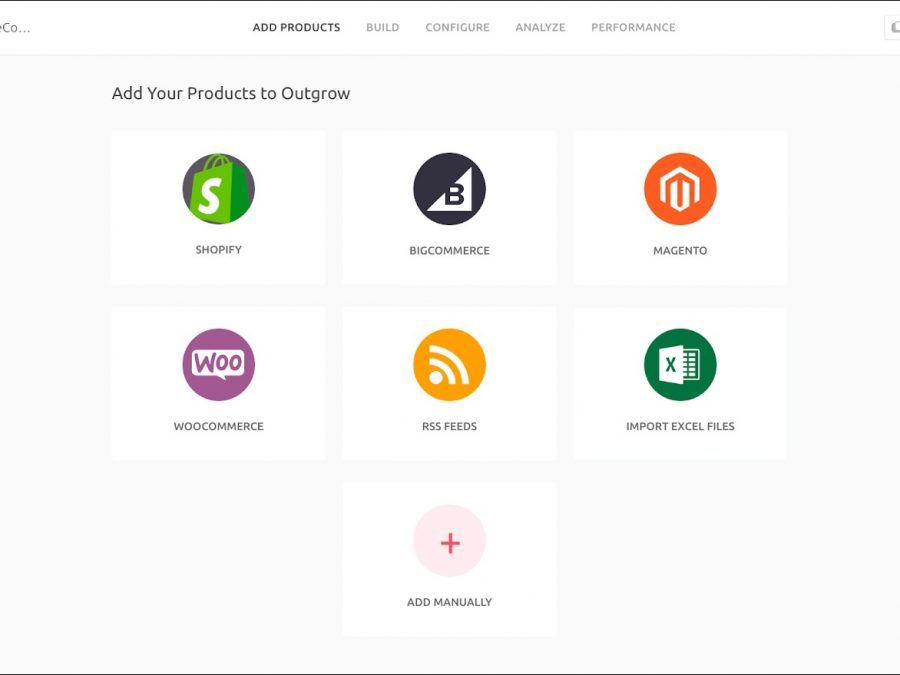900x675 pixels.
Task: Click the MAGENTO text label
Action: pyautogui.click(x=680, y=251)
